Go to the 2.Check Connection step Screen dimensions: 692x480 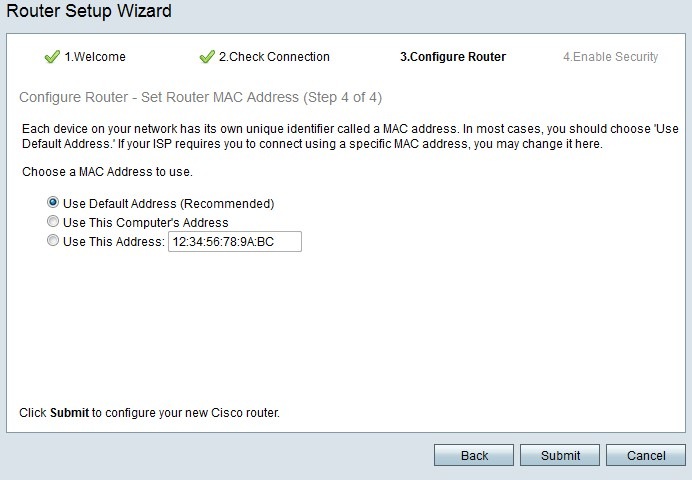[x=274, y=57]
